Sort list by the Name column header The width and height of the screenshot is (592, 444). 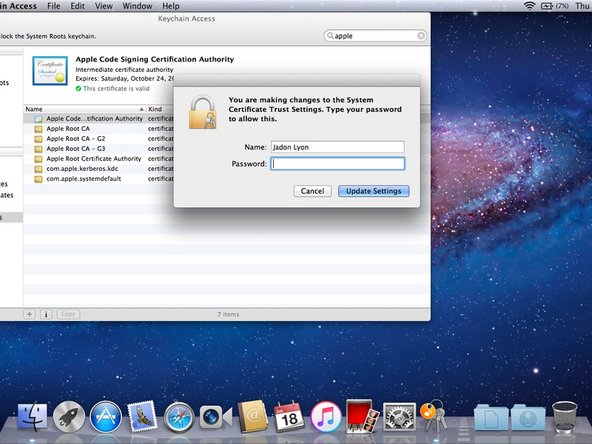point(85,109)
